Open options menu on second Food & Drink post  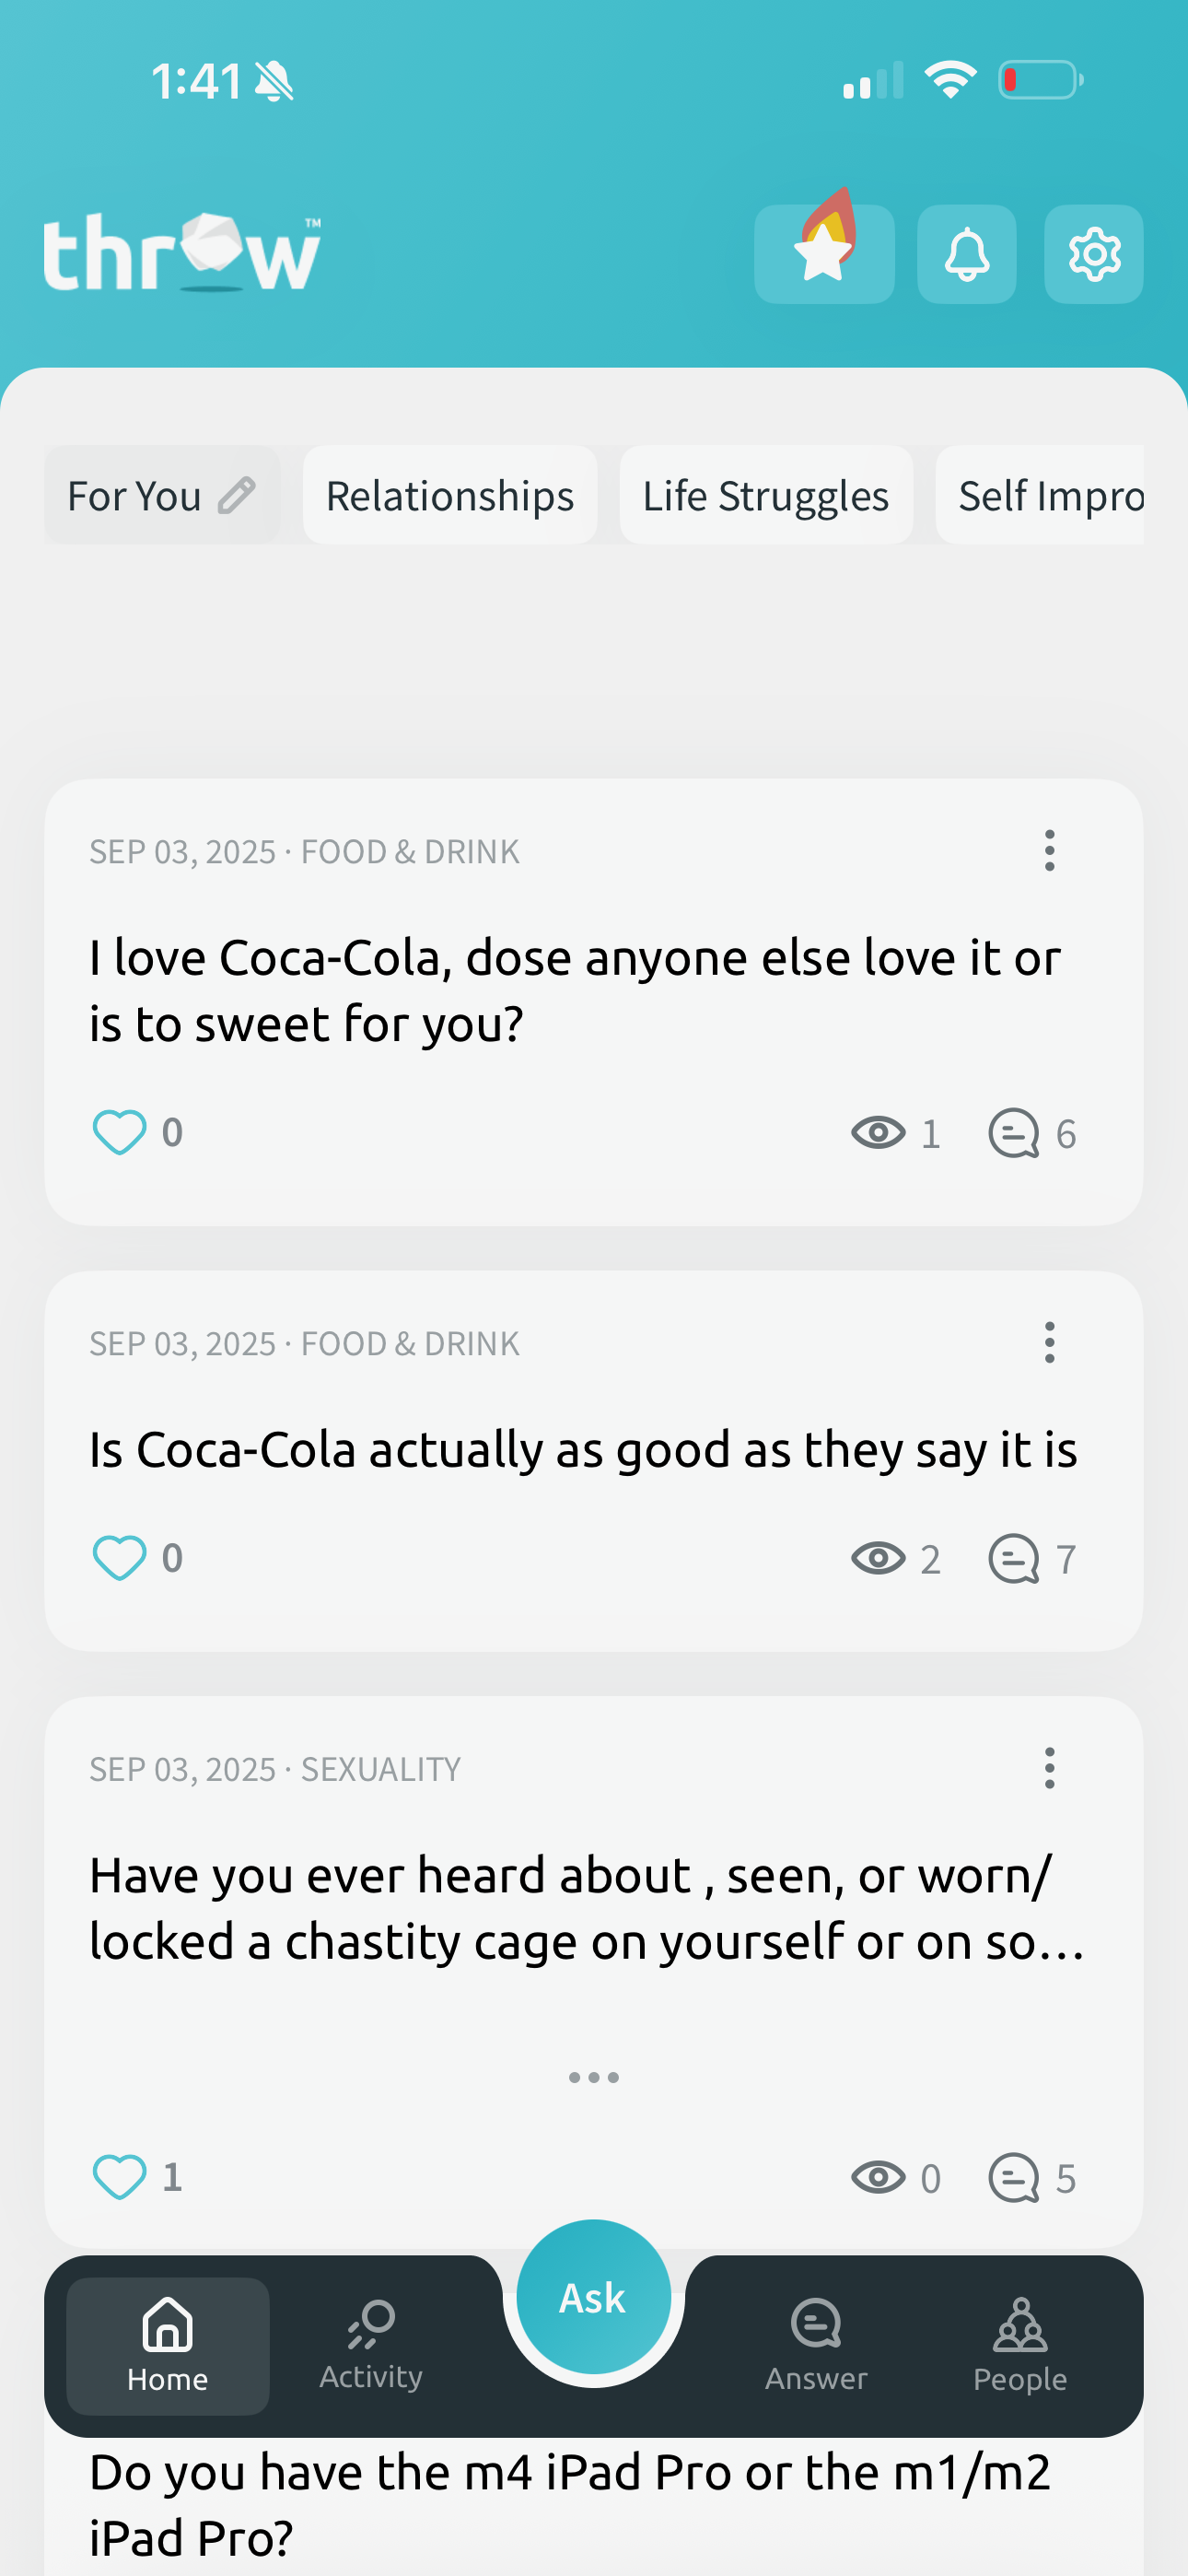[x=1049, y=1342]
